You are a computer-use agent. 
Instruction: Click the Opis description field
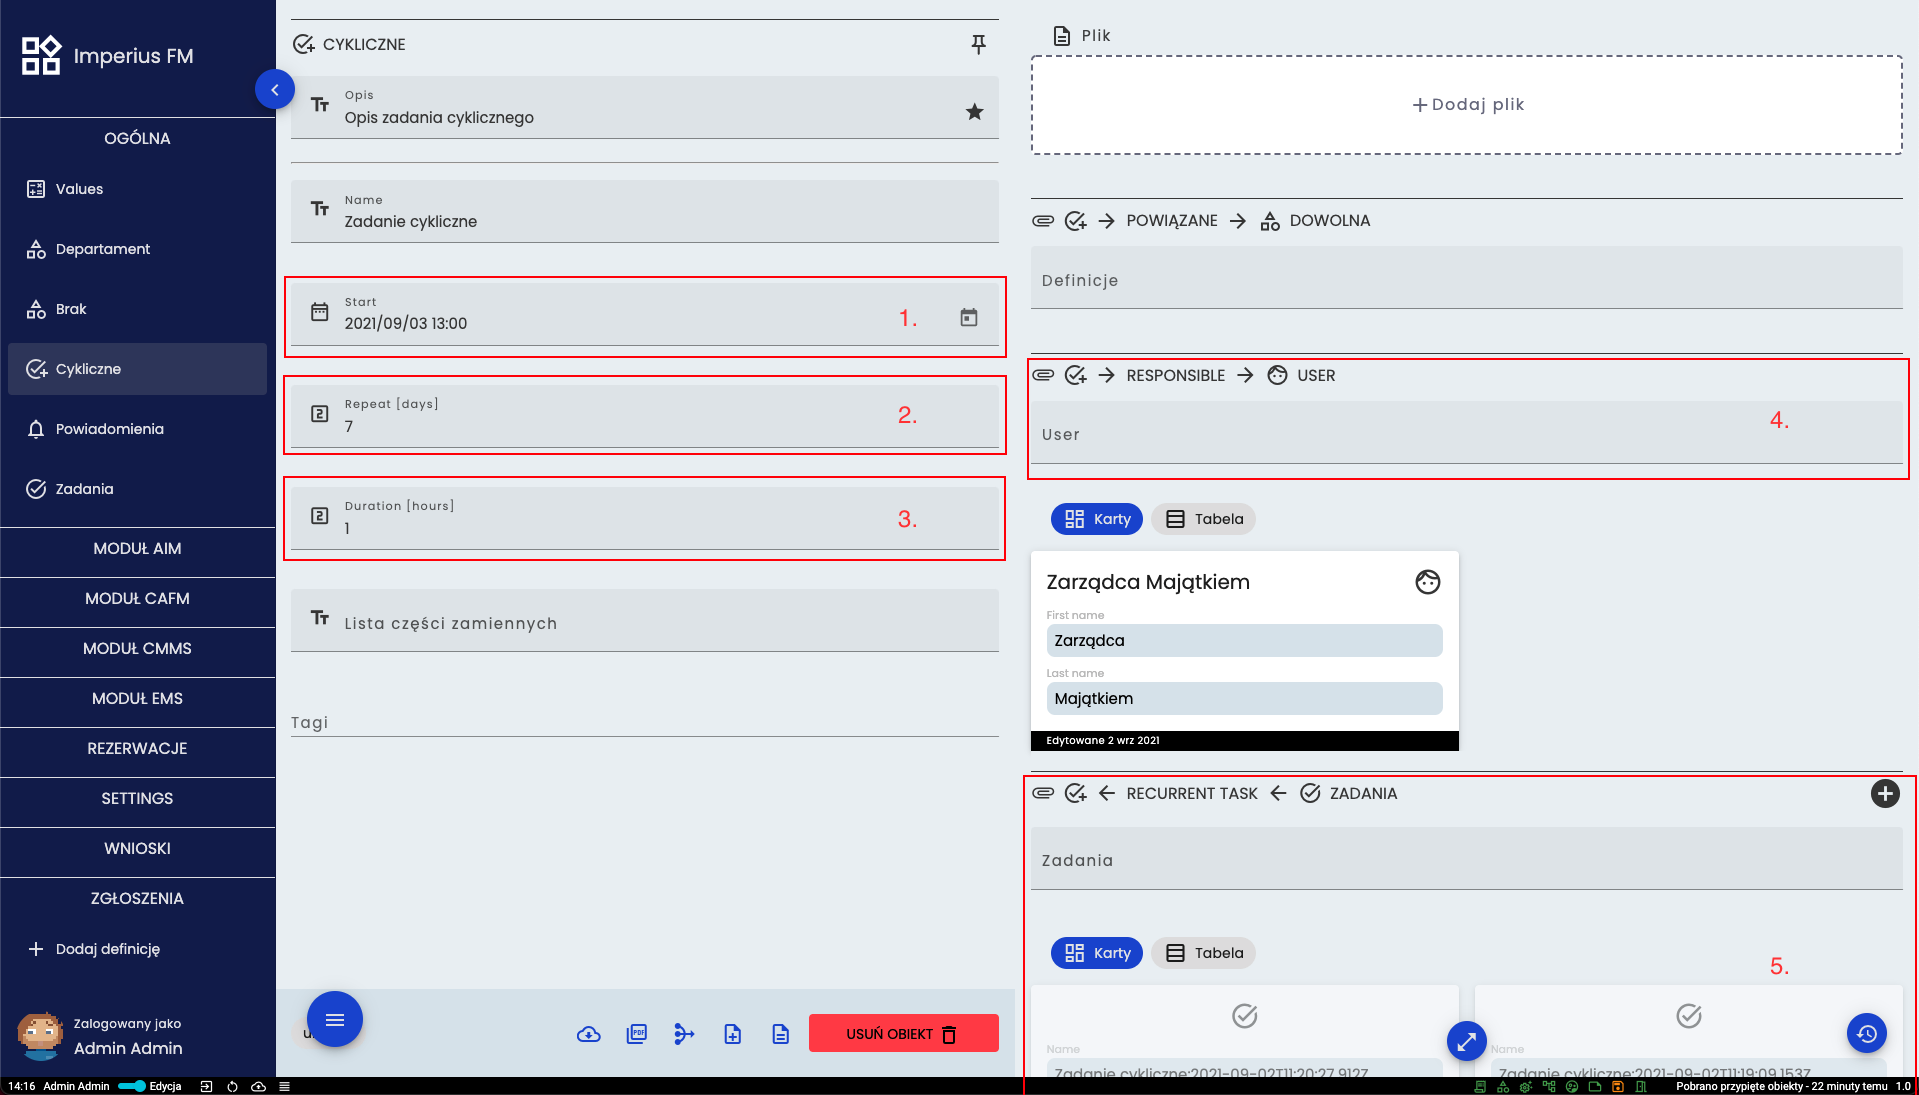(x=644, y=108)
